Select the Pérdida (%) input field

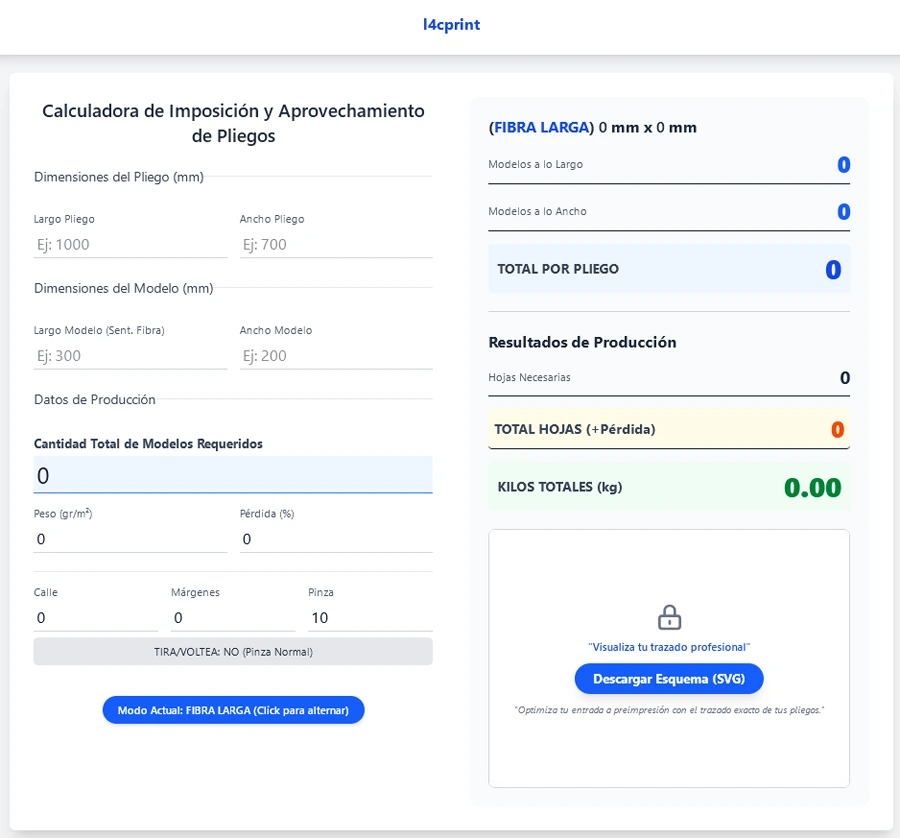[335, 539]
